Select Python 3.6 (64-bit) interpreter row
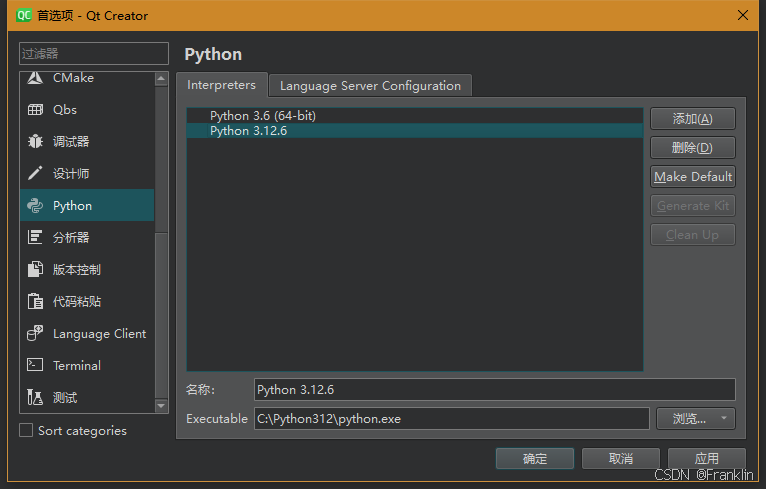766x489 pixels. click(415, 116)
